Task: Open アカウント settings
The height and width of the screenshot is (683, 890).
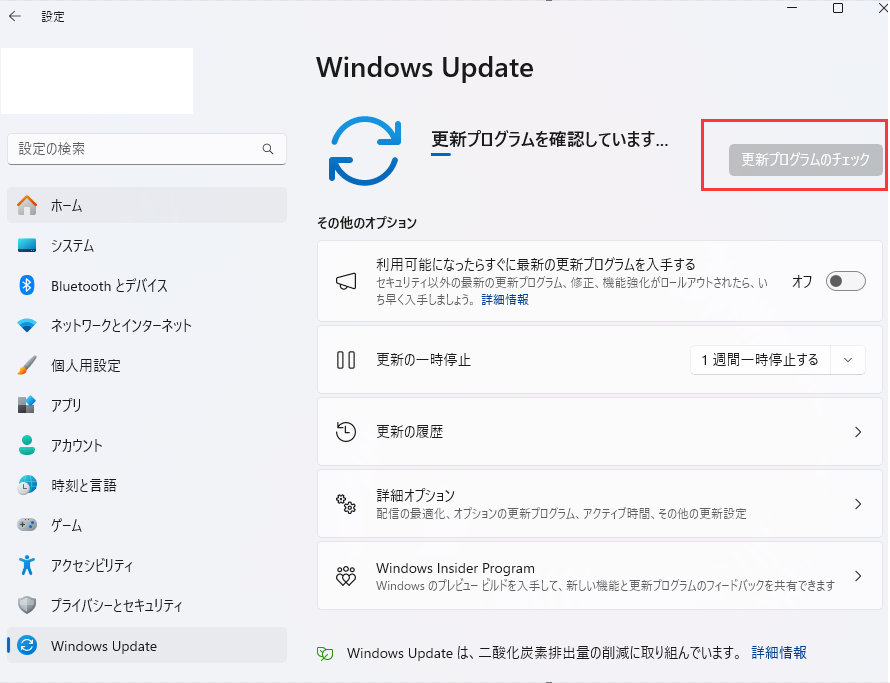Action: [147, 445]
